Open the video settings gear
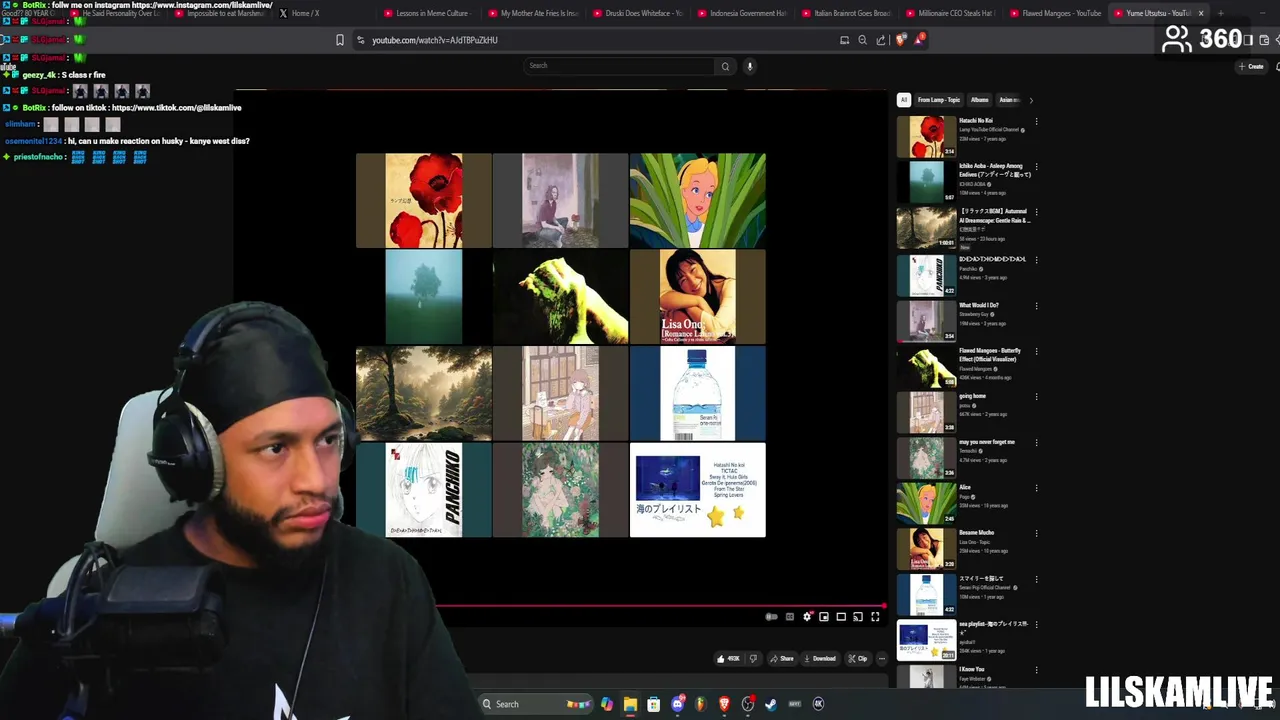 click(x=807, y=617)
